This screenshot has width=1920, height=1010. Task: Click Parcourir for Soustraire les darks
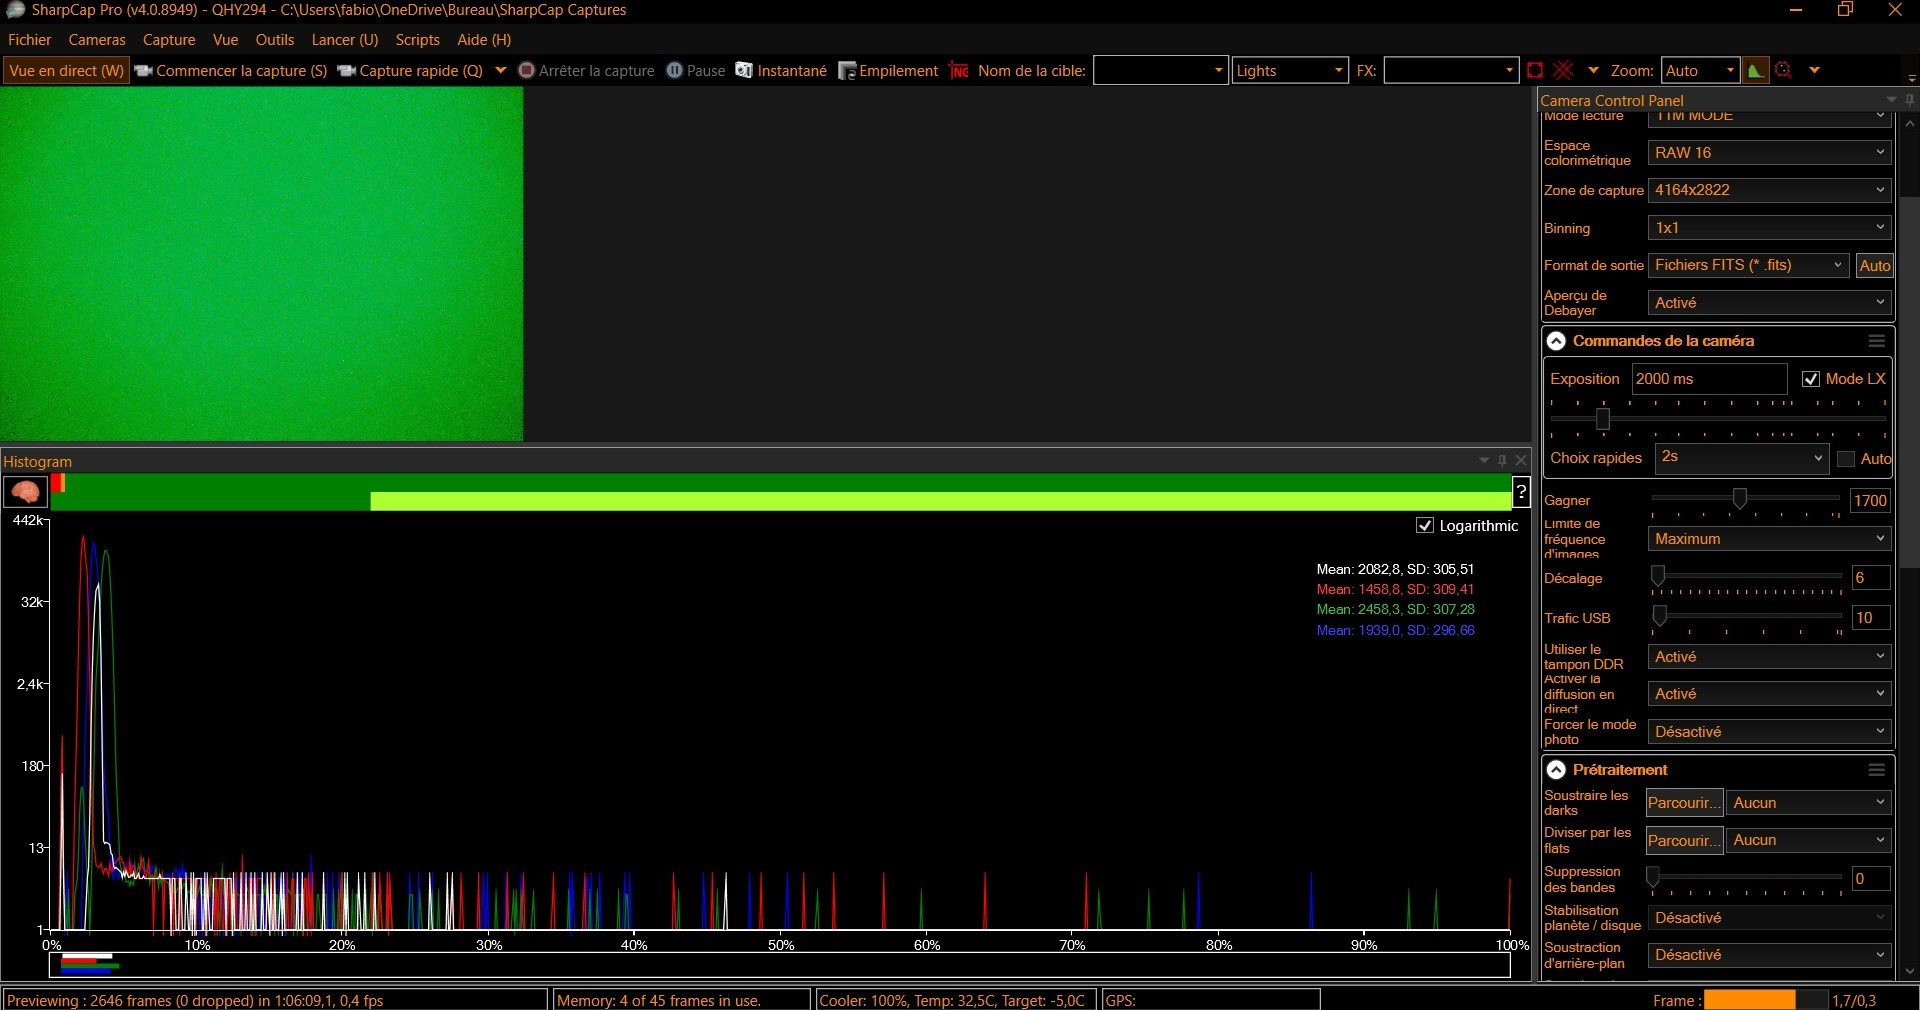[1685, 803]
